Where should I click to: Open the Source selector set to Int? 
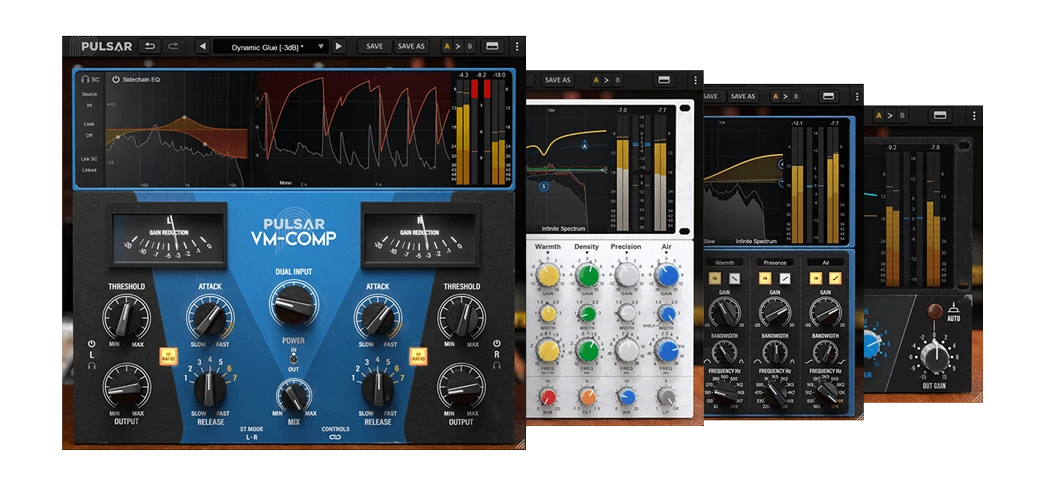click(89, 104)
